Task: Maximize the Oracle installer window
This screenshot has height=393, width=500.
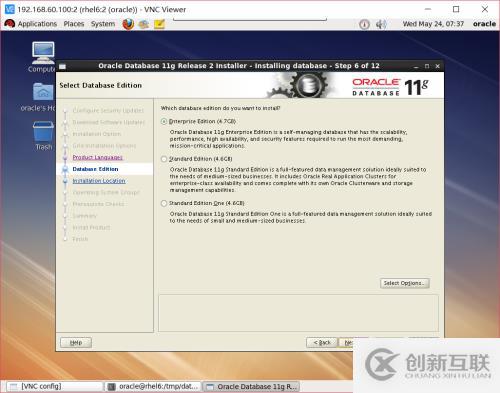Action: tap(427, 66)
